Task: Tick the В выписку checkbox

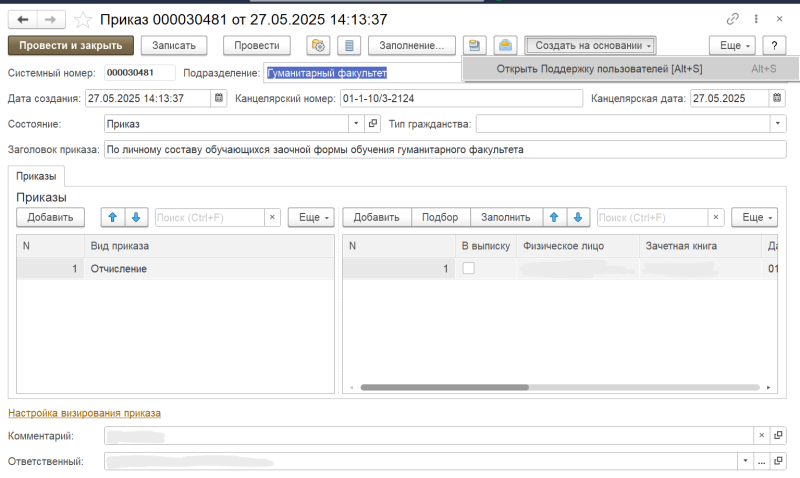Action: click(x=468, y=268)
